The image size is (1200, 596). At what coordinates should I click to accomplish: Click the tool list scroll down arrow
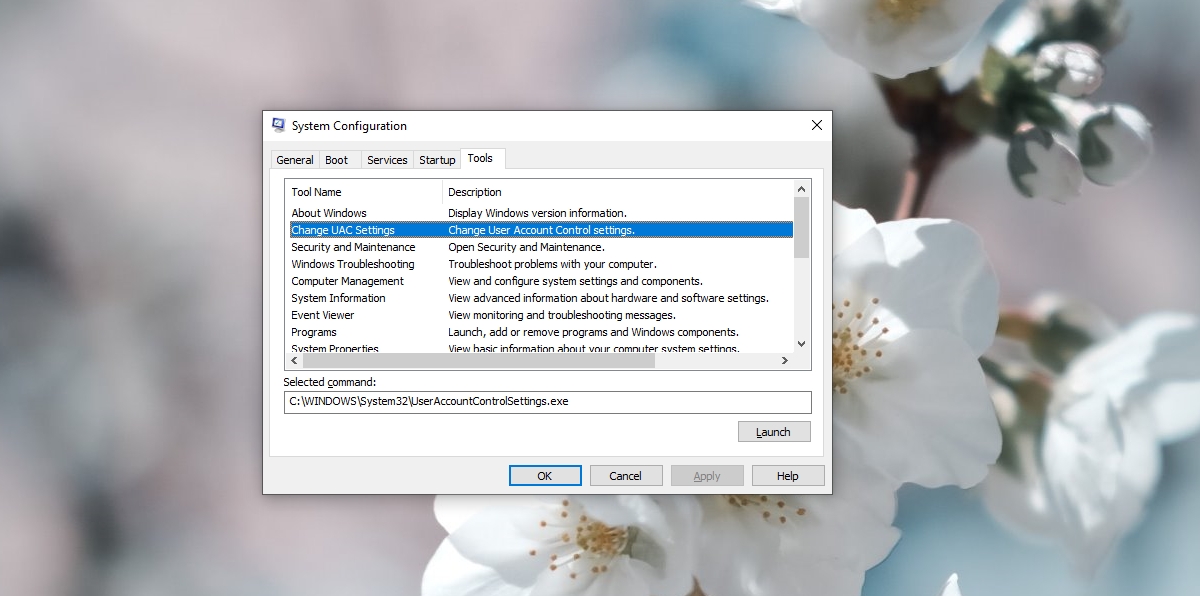coord(801,344)
